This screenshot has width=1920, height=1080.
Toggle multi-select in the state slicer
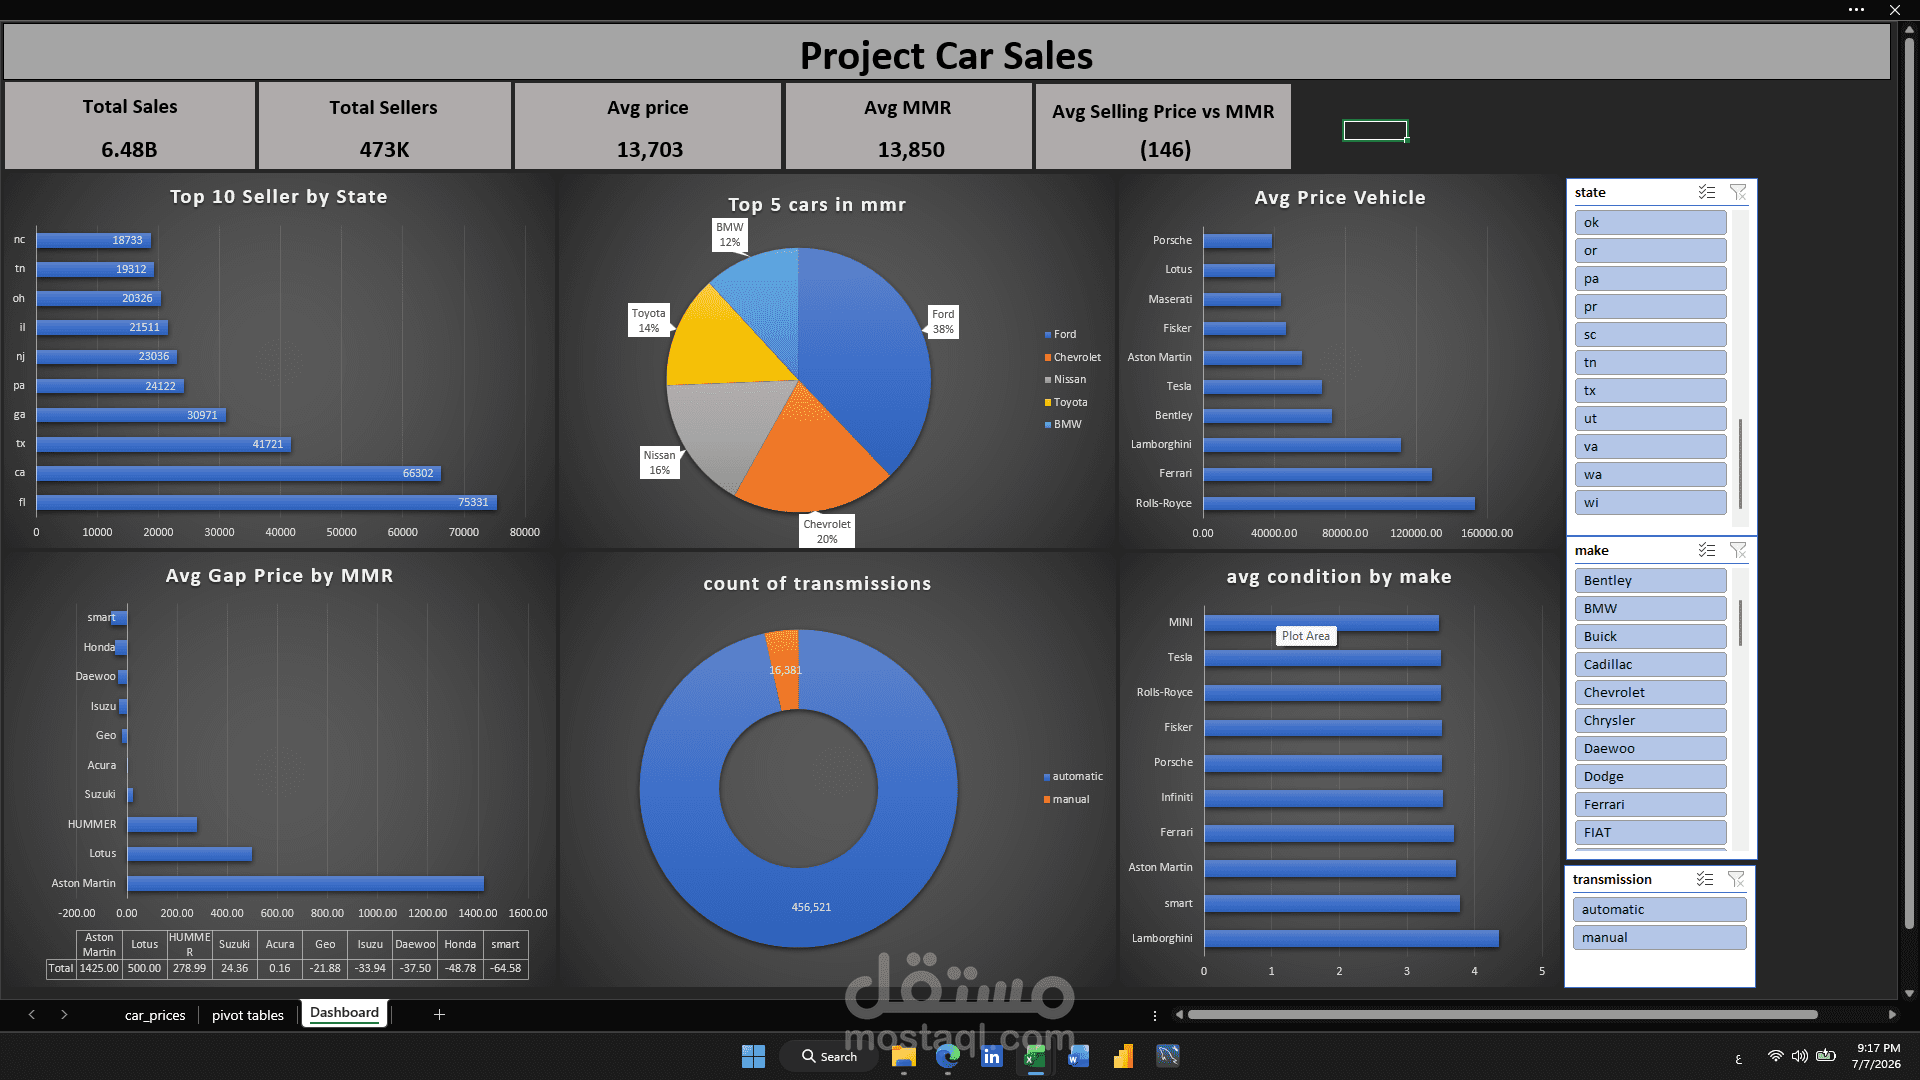(1707, 192)
